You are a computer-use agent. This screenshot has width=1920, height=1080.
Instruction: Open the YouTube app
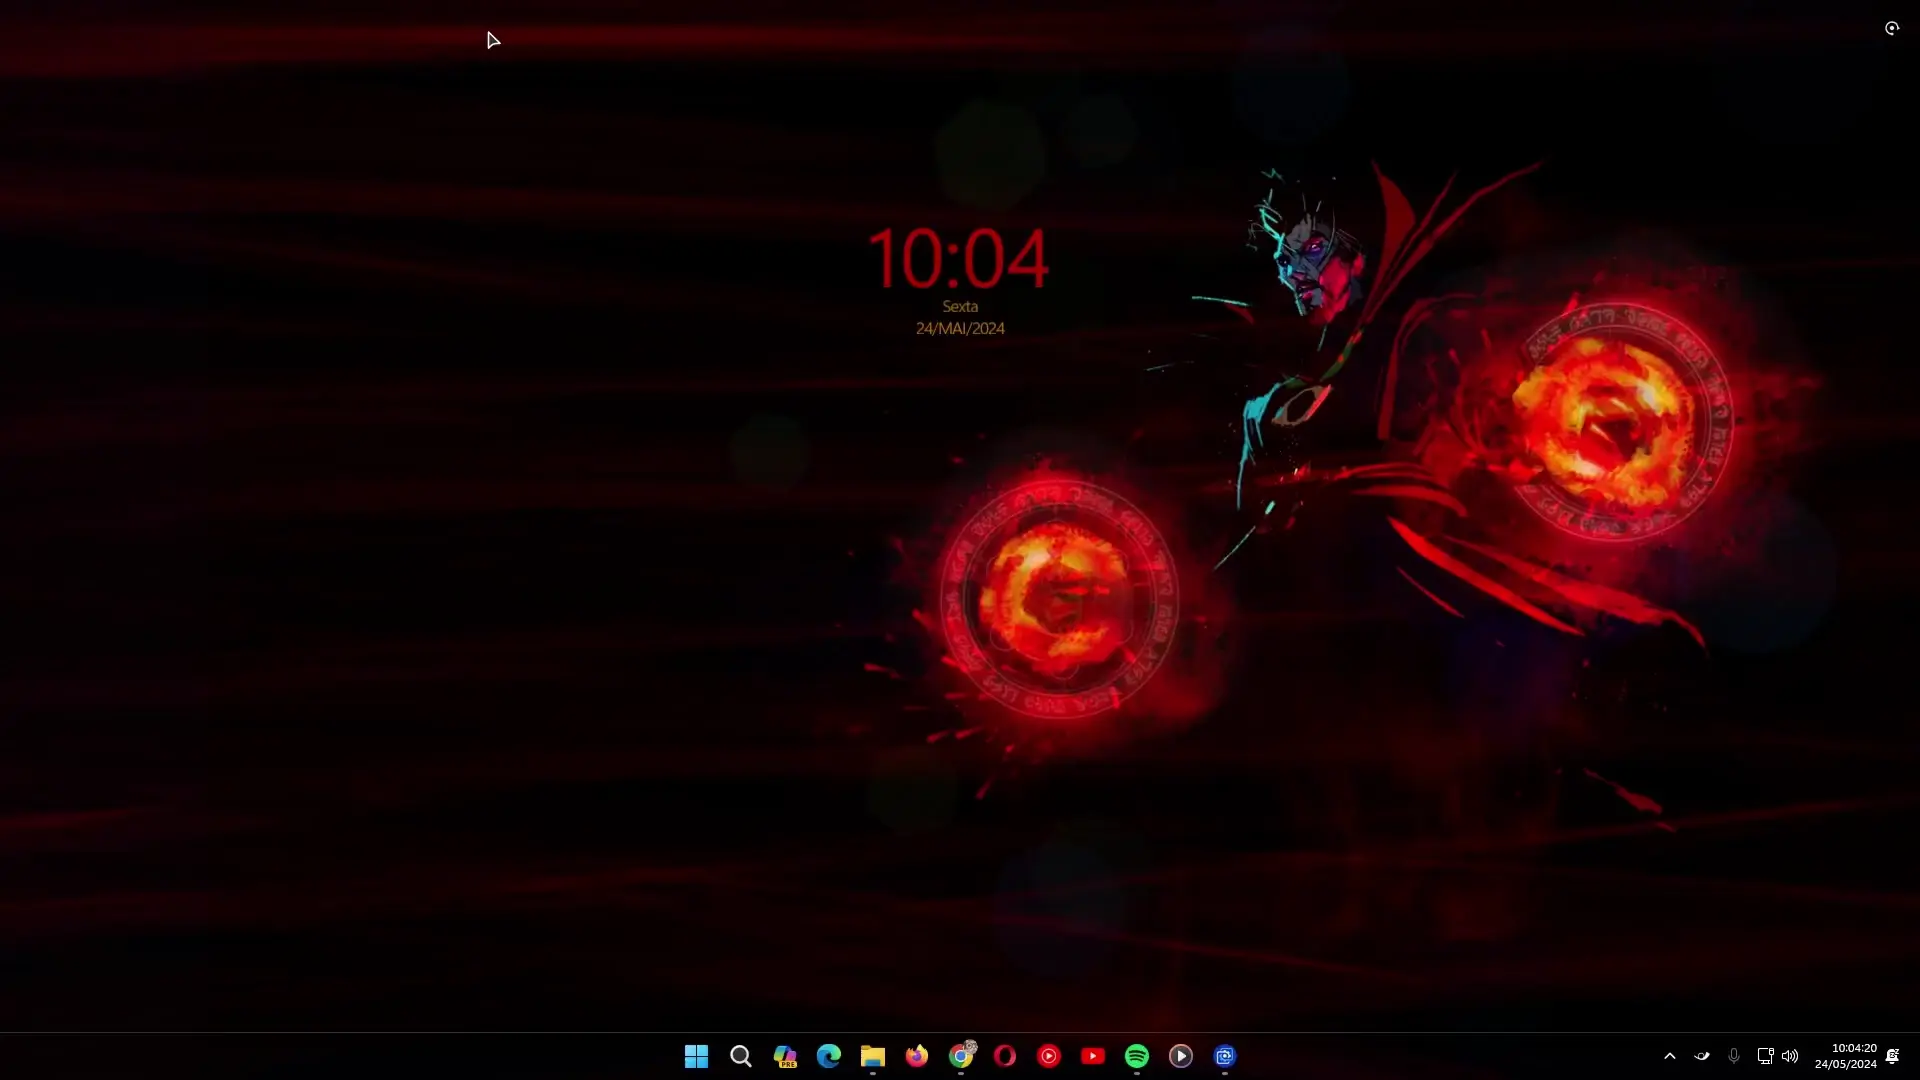tap(1093, 1055)
